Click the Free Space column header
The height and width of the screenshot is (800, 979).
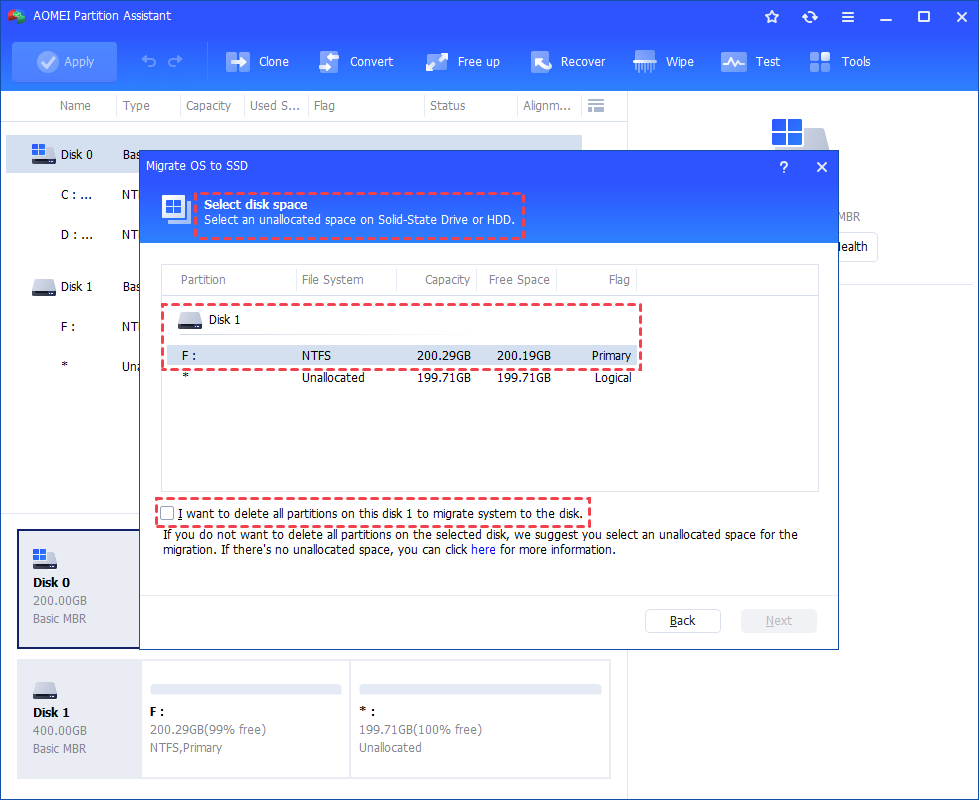[x=519, y=280]
